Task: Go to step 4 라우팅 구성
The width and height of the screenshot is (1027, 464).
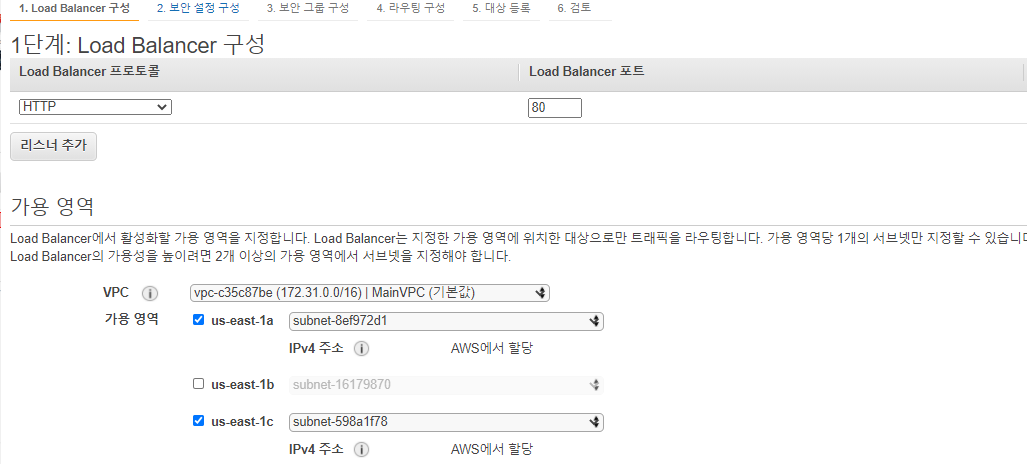Action: pyautogui.click(x=411, y=9)
